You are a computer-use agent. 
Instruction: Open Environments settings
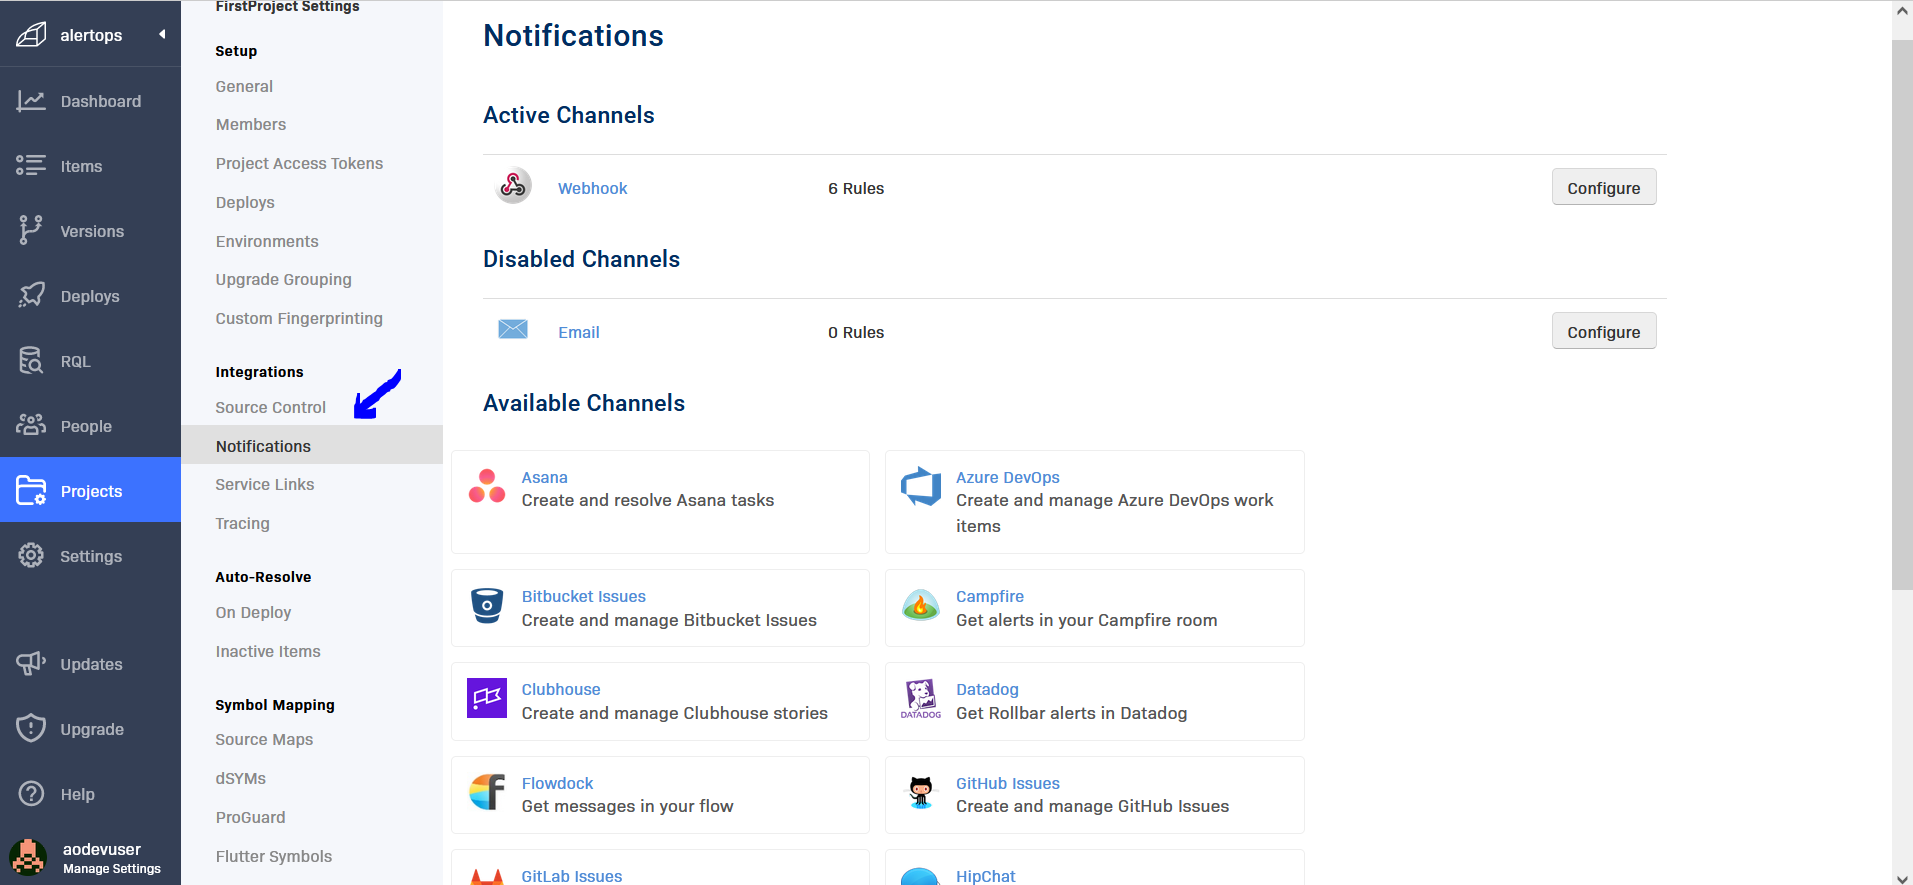267,241
